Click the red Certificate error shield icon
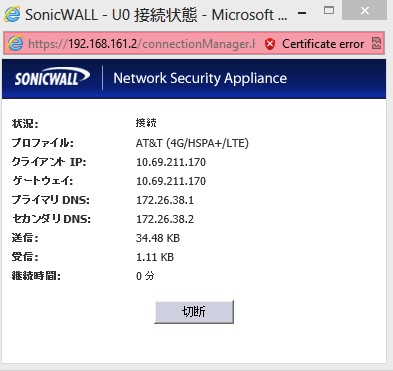 point(270,44)
